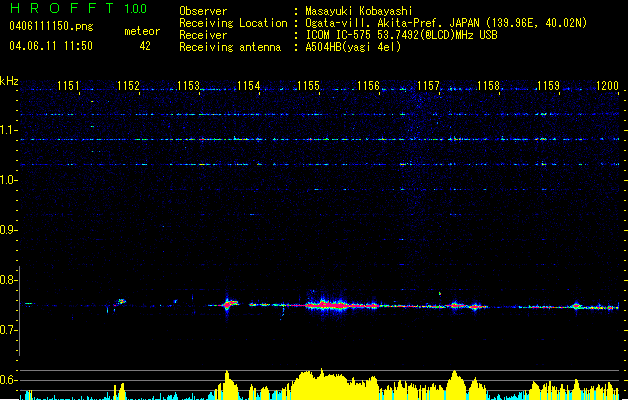This screenshot has width=629, height=400.
Task: Click the 1159 time marker
Action: click(548, 86)
